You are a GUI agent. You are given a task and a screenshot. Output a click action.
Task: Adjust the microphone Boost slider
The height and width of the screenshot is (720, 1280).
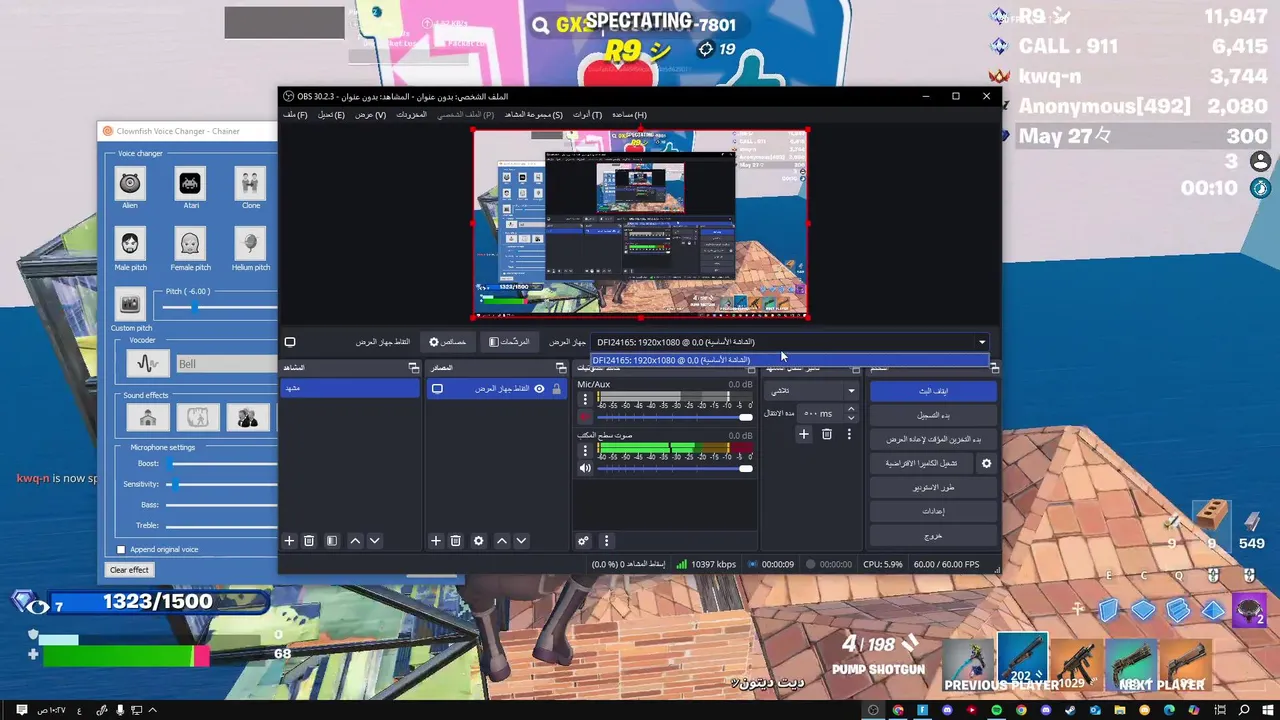[222, 464]
